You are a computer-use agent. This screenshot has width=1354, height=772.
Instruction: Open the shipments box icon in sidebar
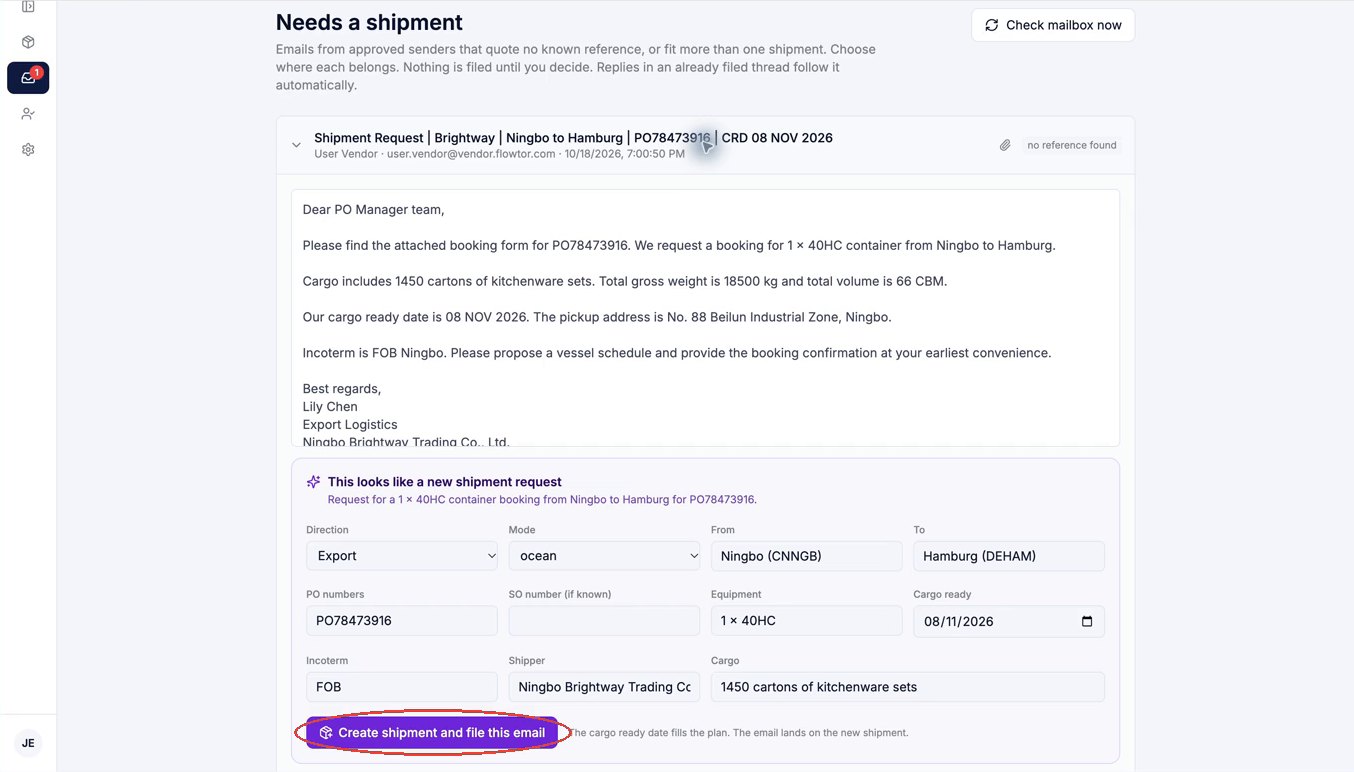(28, 42)
